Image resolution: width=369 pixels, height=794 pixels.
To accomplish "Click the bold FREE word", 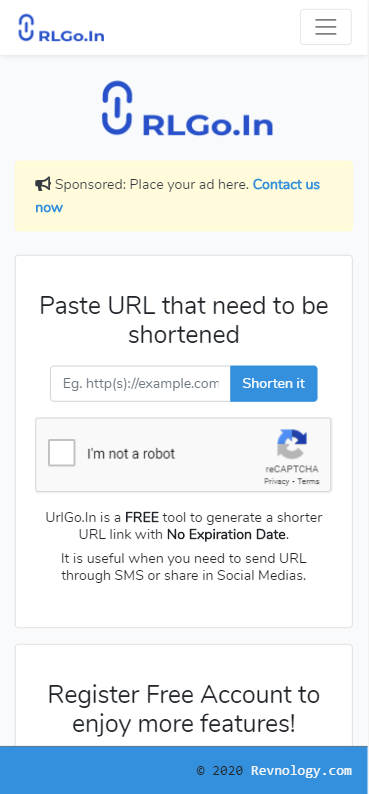I will 142,518.
